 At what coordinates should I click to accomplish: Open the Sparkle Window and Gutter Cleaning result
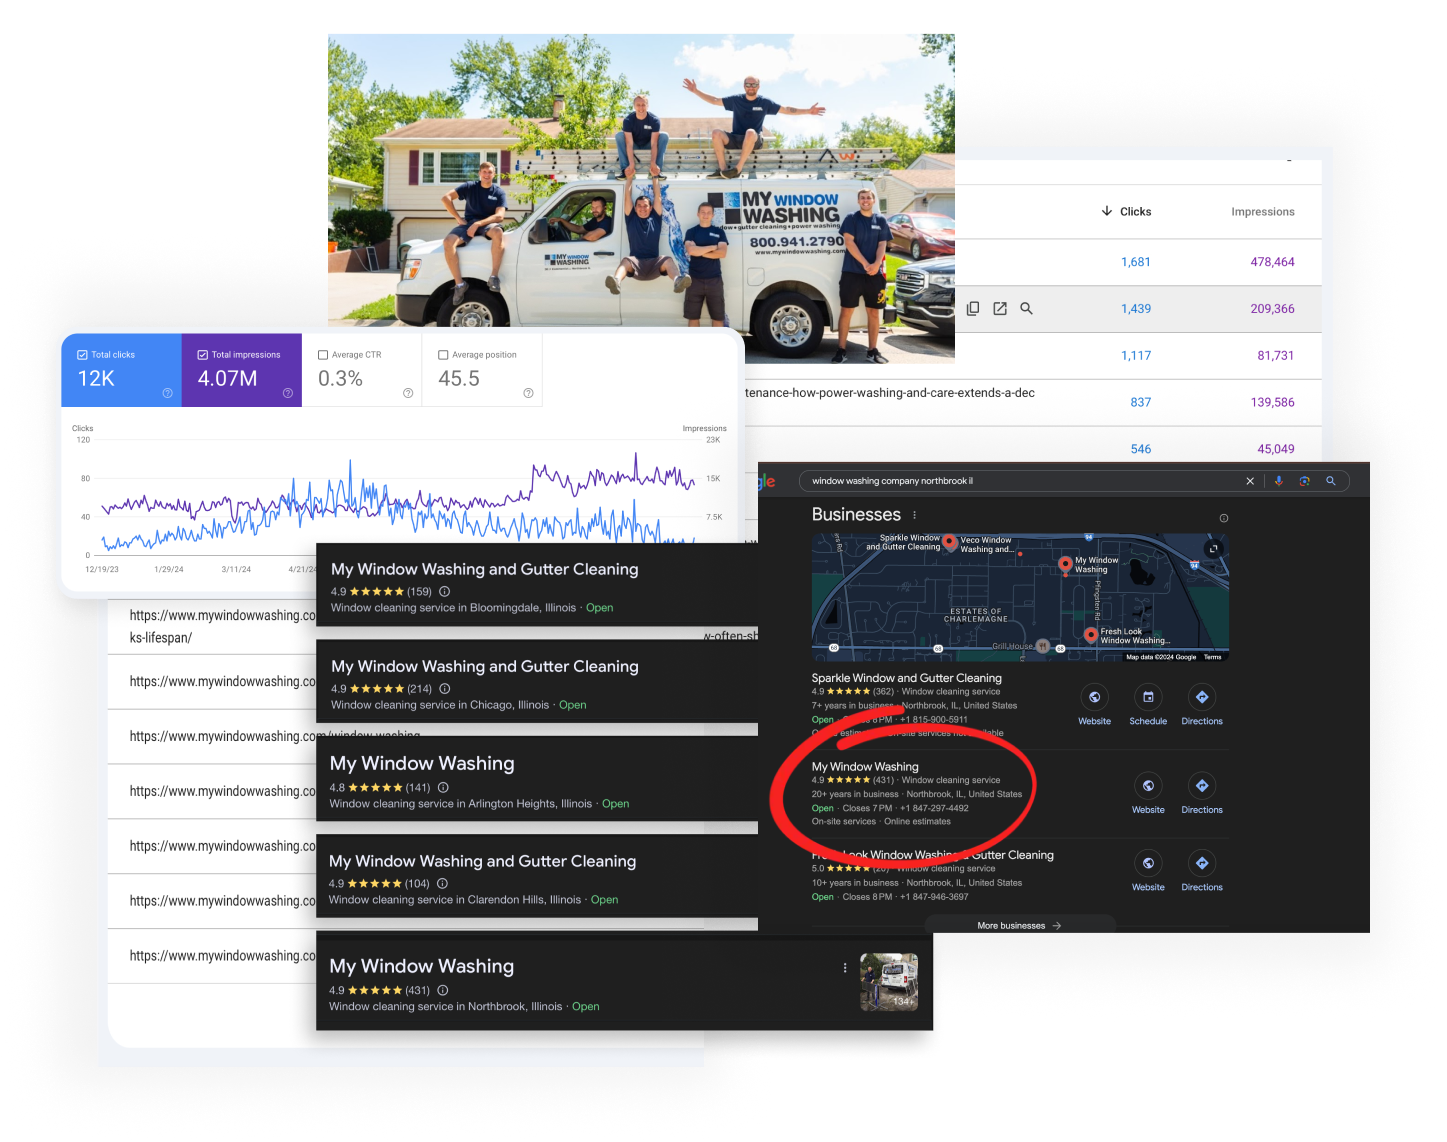[x=906, y=678]
